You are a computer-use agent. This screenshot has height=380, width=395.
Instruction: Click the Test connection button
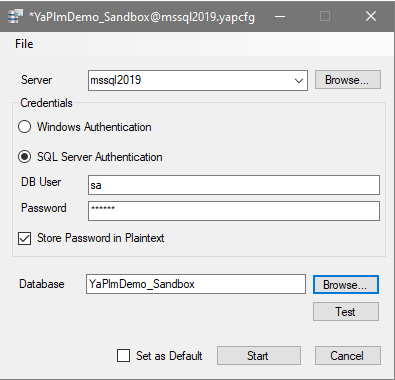346,312
